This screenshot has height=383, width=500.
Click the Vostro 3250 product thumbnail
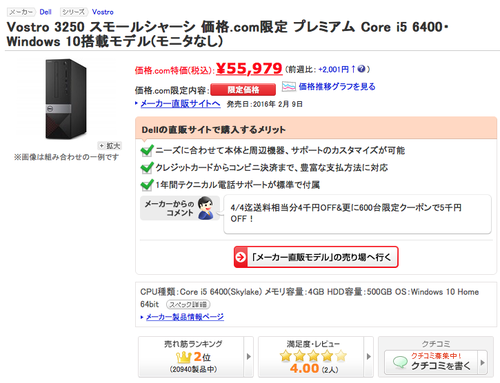[x=66, y=99]
